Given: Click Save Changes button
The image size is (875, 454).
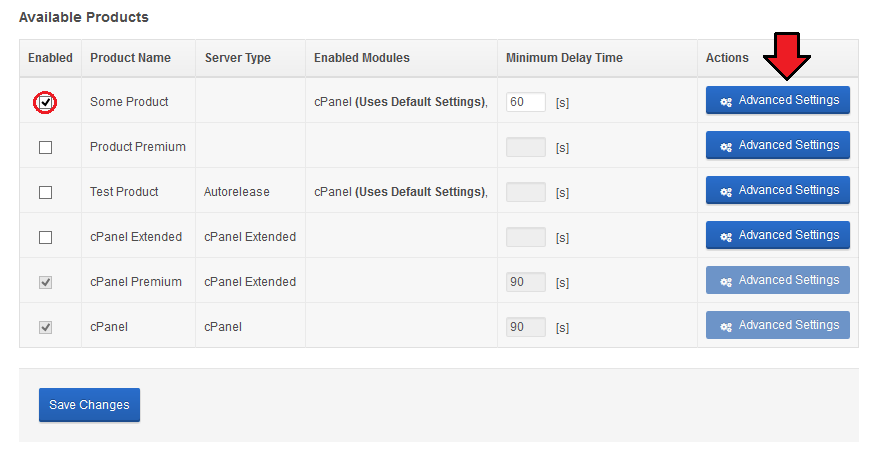Looking at the screenshot, I should coord(89,405).
